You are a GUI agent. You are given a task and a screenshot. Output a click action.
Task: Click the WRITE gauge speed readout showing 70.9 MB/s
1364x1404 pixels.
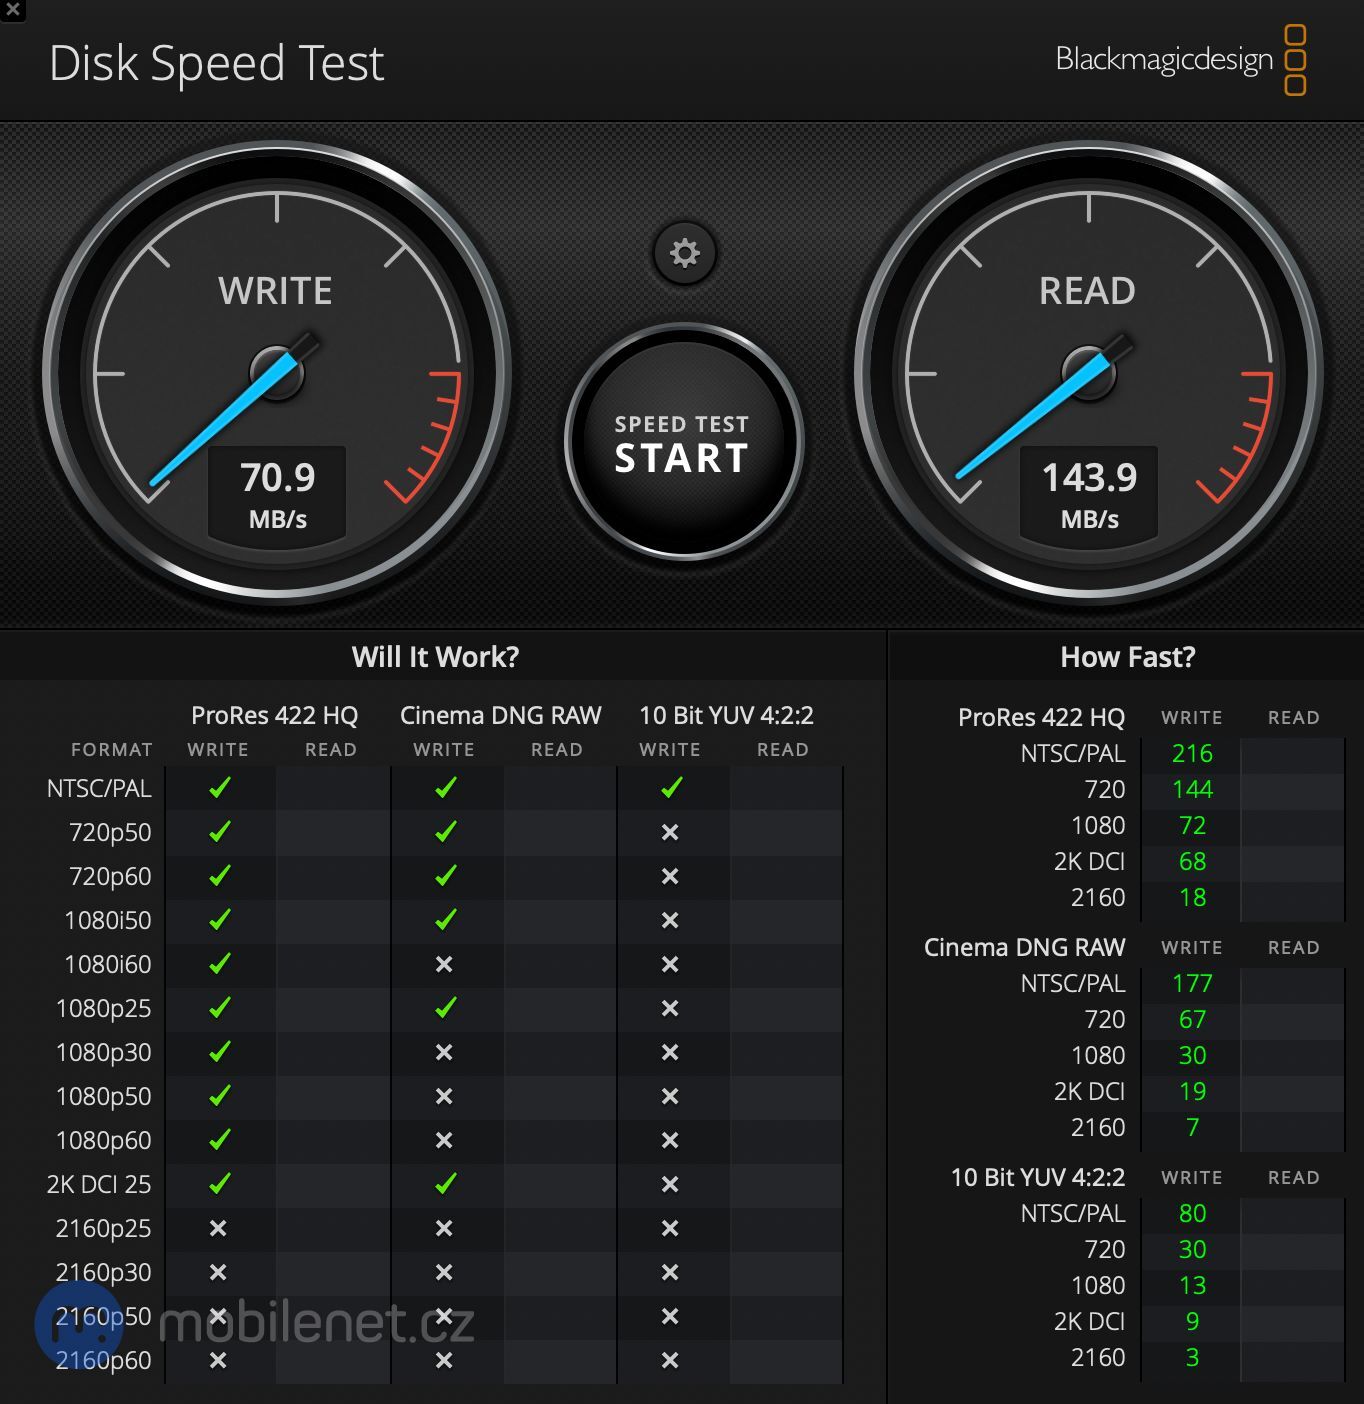coord(277,492)
